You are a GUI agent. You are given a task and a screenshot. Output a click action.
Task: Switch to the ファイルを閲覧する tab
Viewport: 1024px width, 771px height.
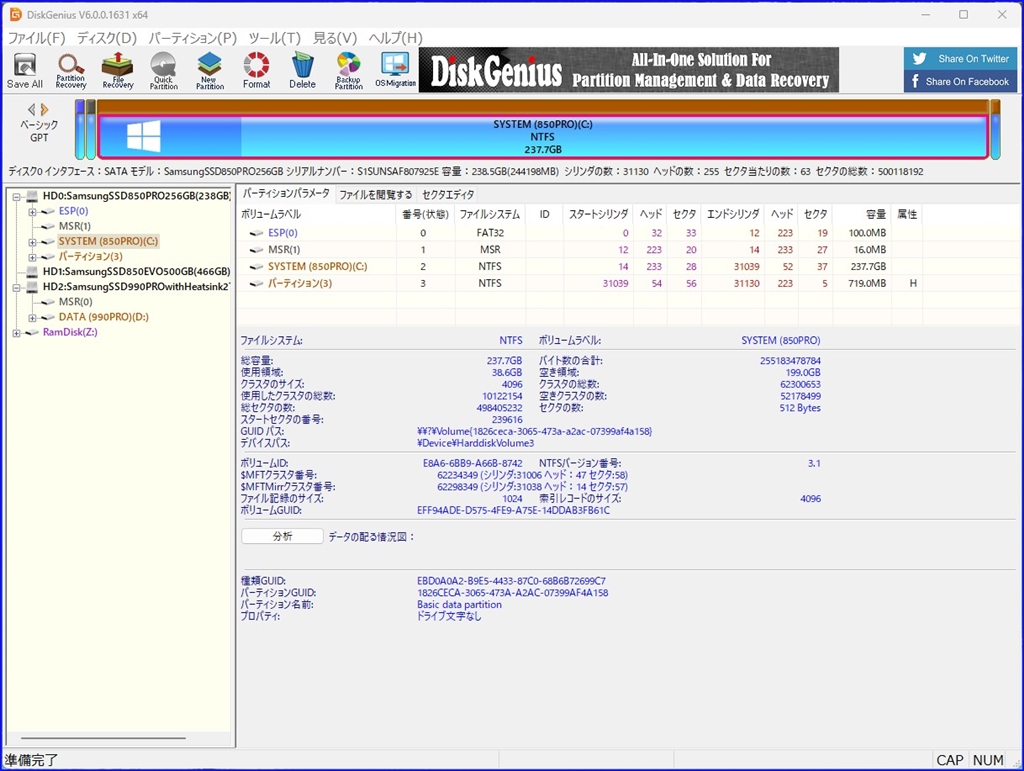click(x=375, y=194)
